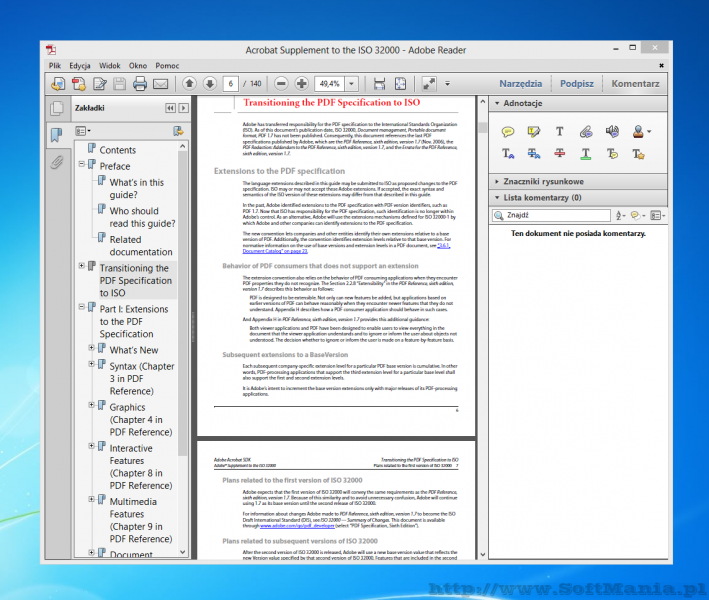Open the zoom level dropdown arrow

tap(351, 84)
